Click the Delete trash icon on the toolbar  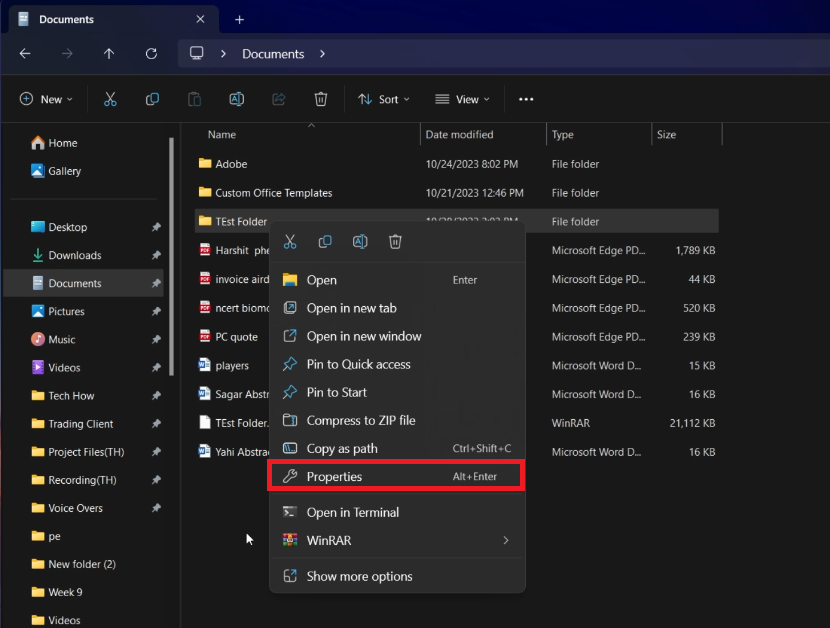tap(320, 99)
